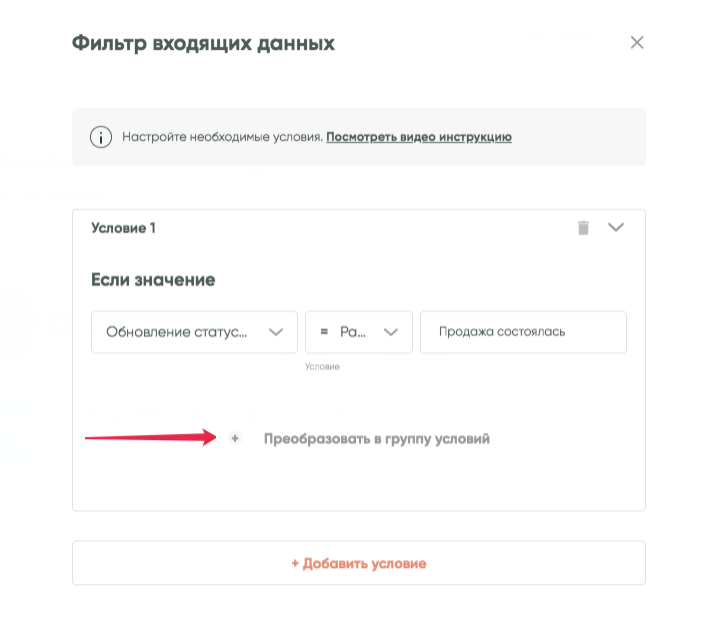Click the info circle icon in banner
Image resolution: width=716 pixels, height=623 pixels.
[x=100, y=137]
